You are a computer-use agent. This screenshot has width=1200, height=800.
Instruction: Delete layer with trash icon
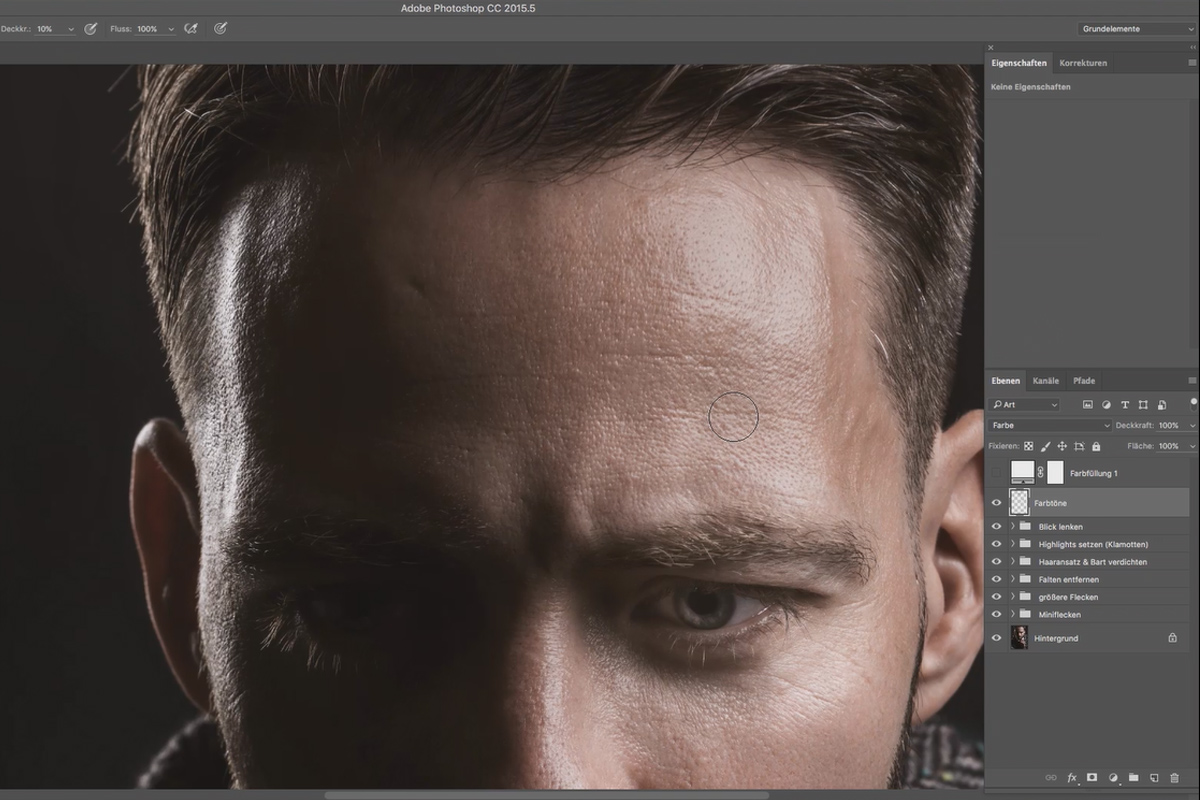coord(1175,777)
